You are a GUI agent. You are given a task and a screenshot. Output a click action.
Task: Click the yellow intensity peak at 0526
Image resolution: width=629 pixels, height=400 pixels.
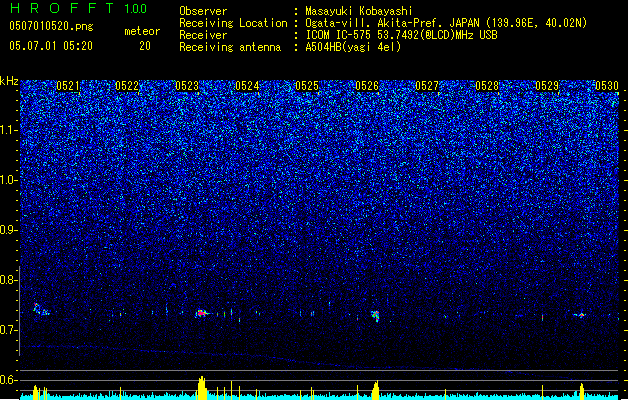point(376,390)
